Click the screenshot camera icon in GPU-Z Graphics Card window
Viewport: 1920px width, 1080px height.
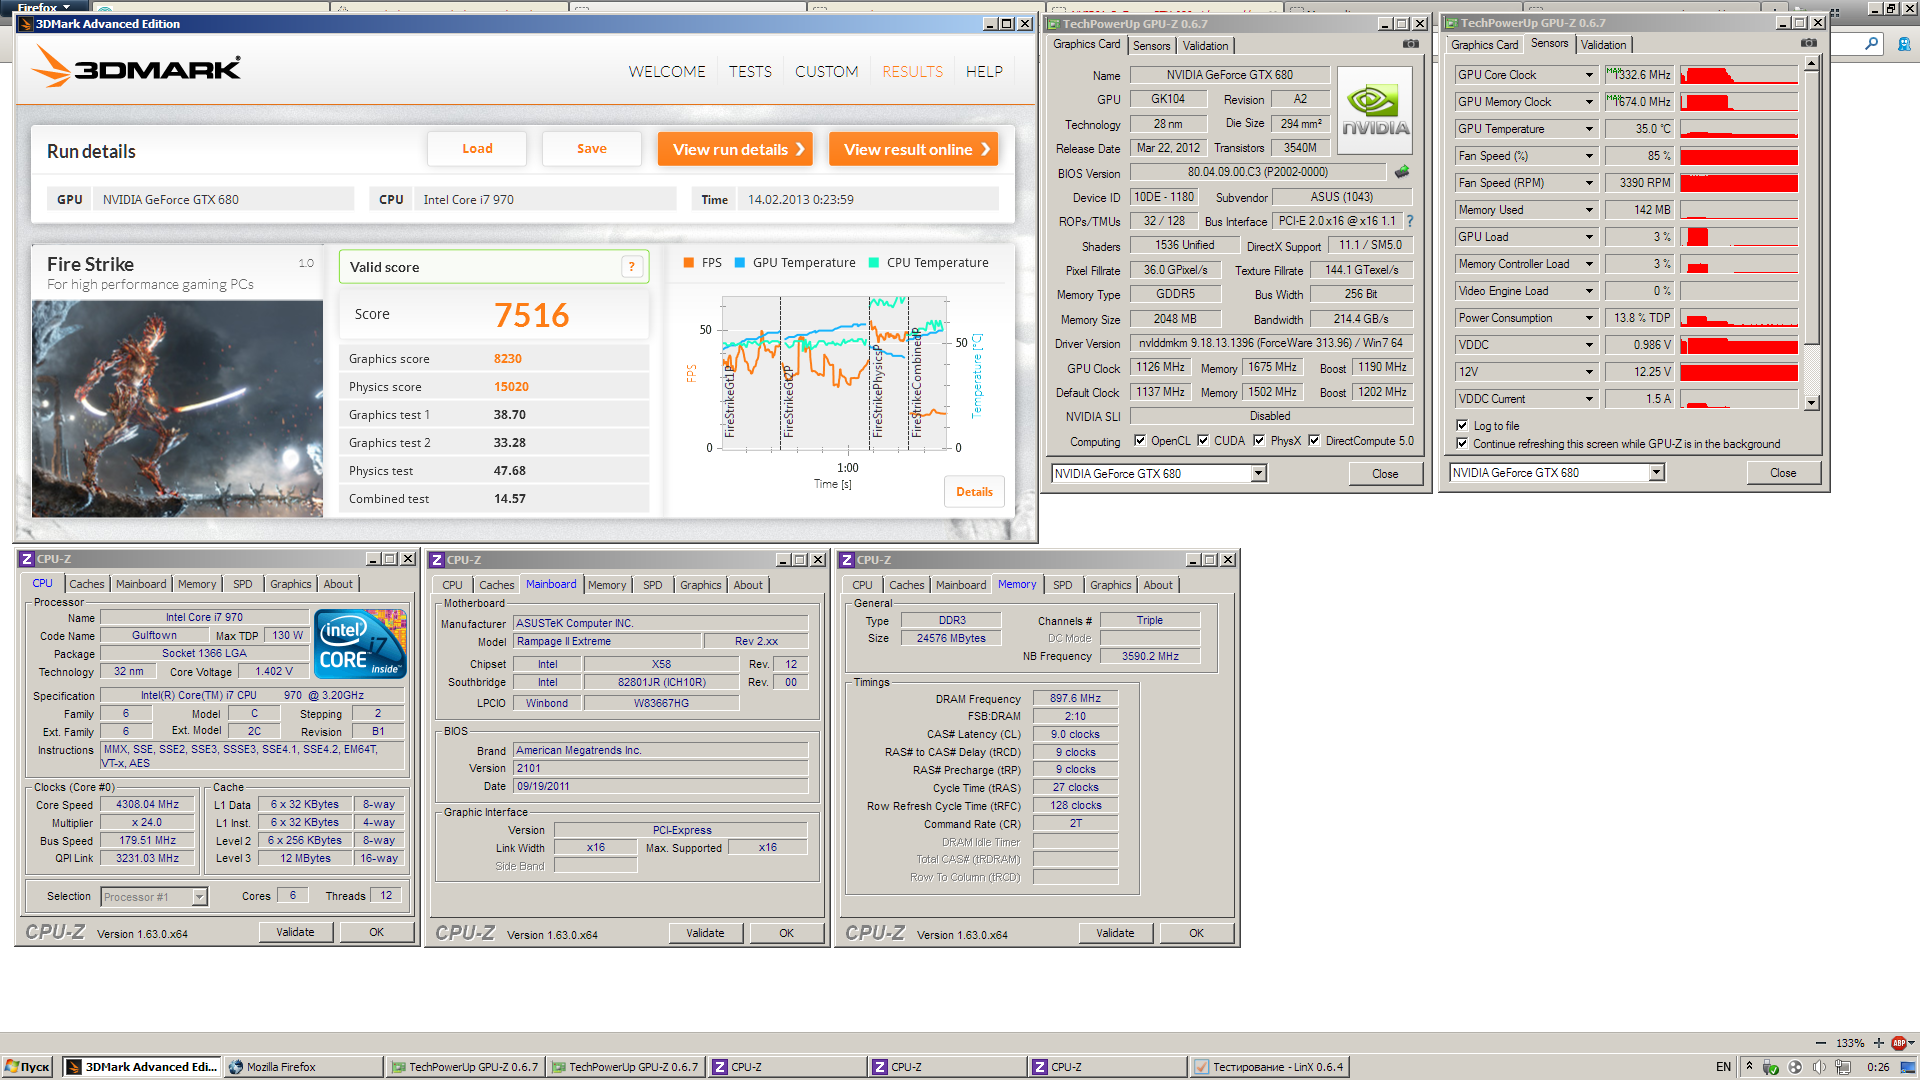(1410, 44)
